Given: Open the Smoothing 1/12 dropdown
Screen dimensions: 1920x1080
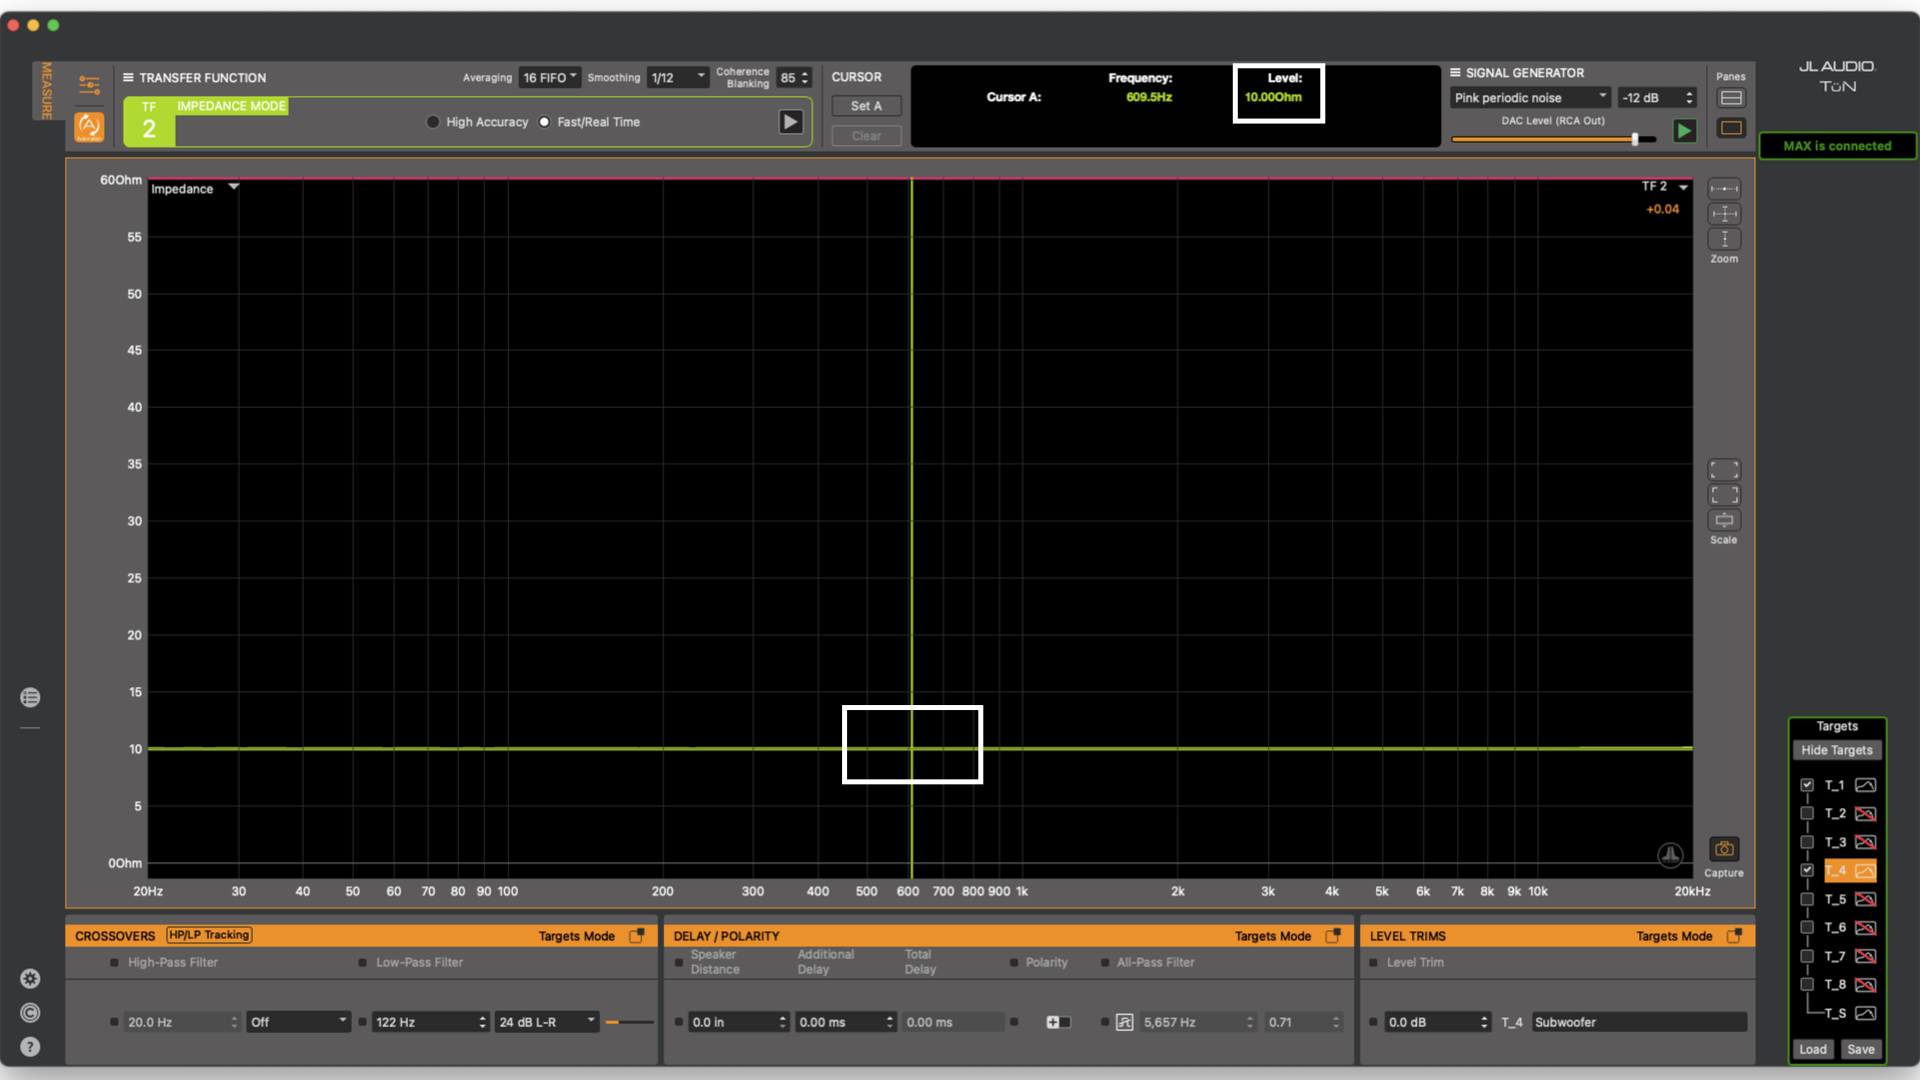Looking at the screenshot, I should pyautogui.click(x=678, y=77).
